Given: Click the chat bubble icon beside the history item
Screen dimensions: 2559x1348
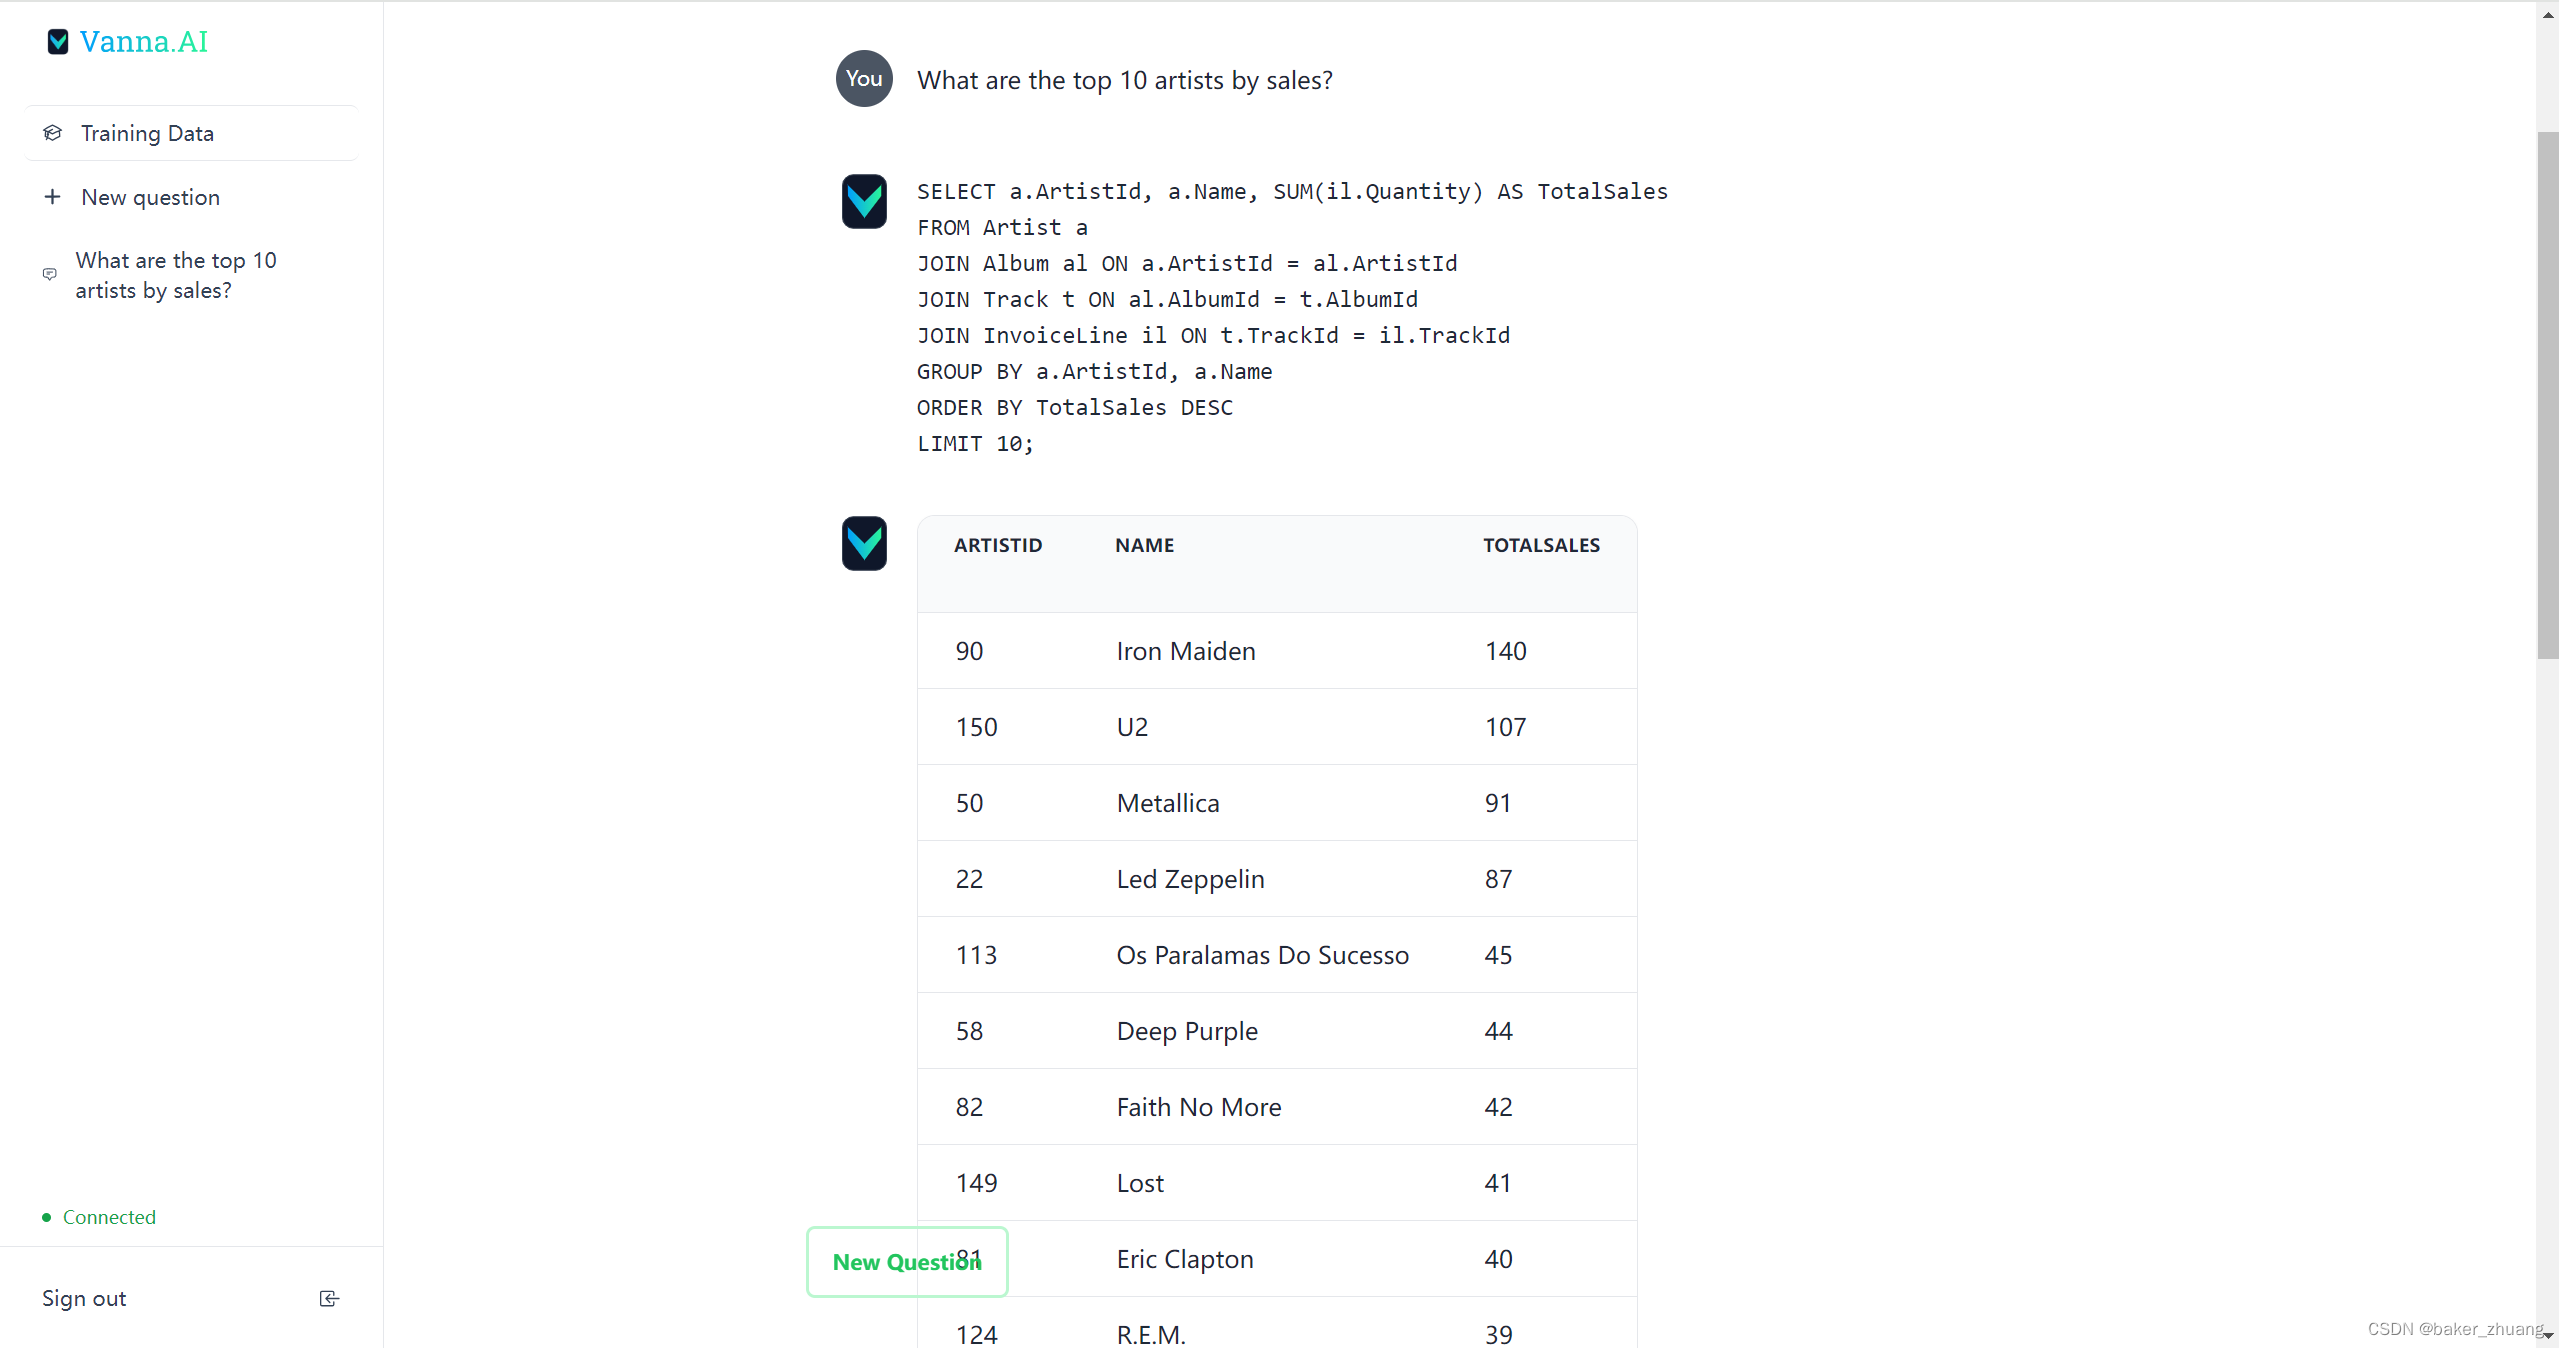Looking at the screenshot, I should (x=49, y=274).
